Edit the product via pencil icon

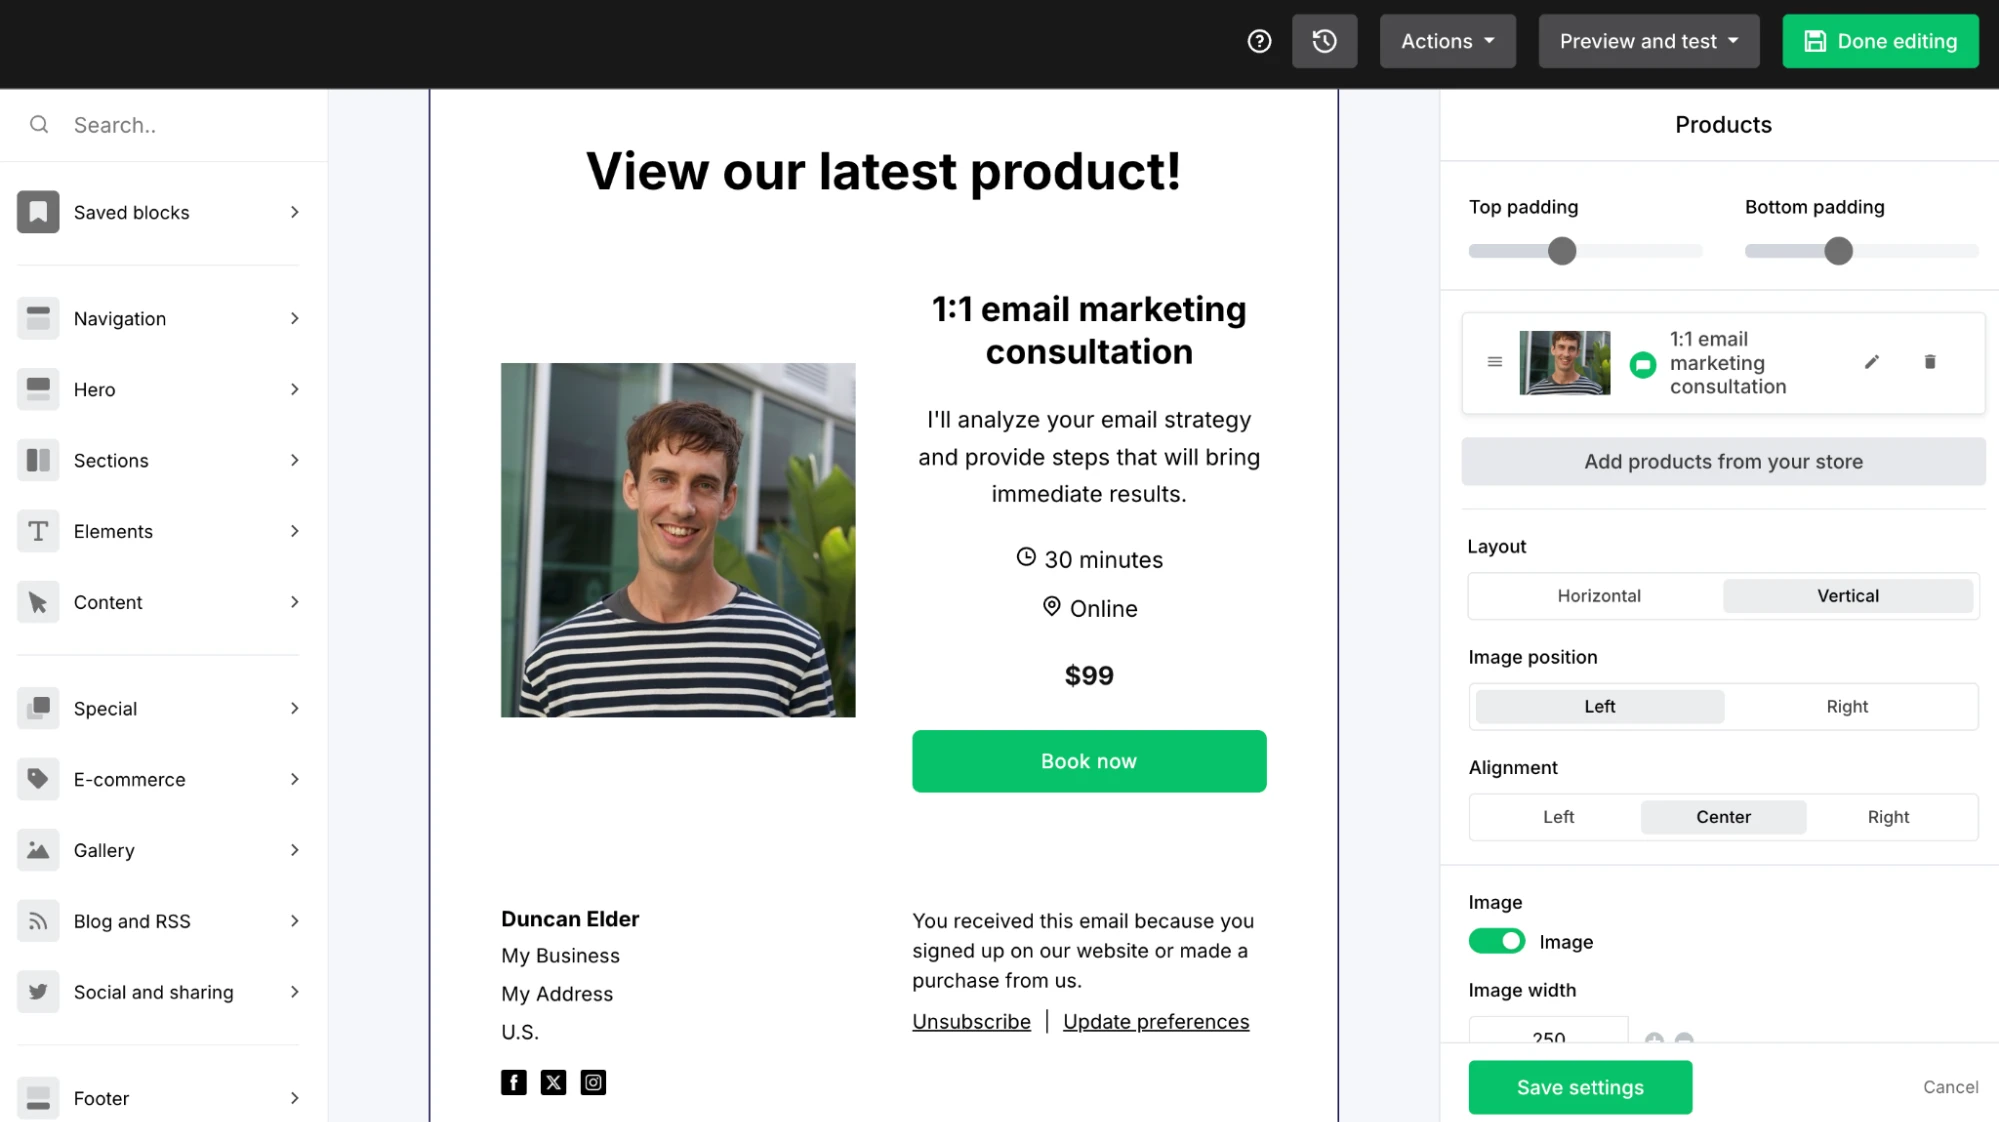(1871, 362)
